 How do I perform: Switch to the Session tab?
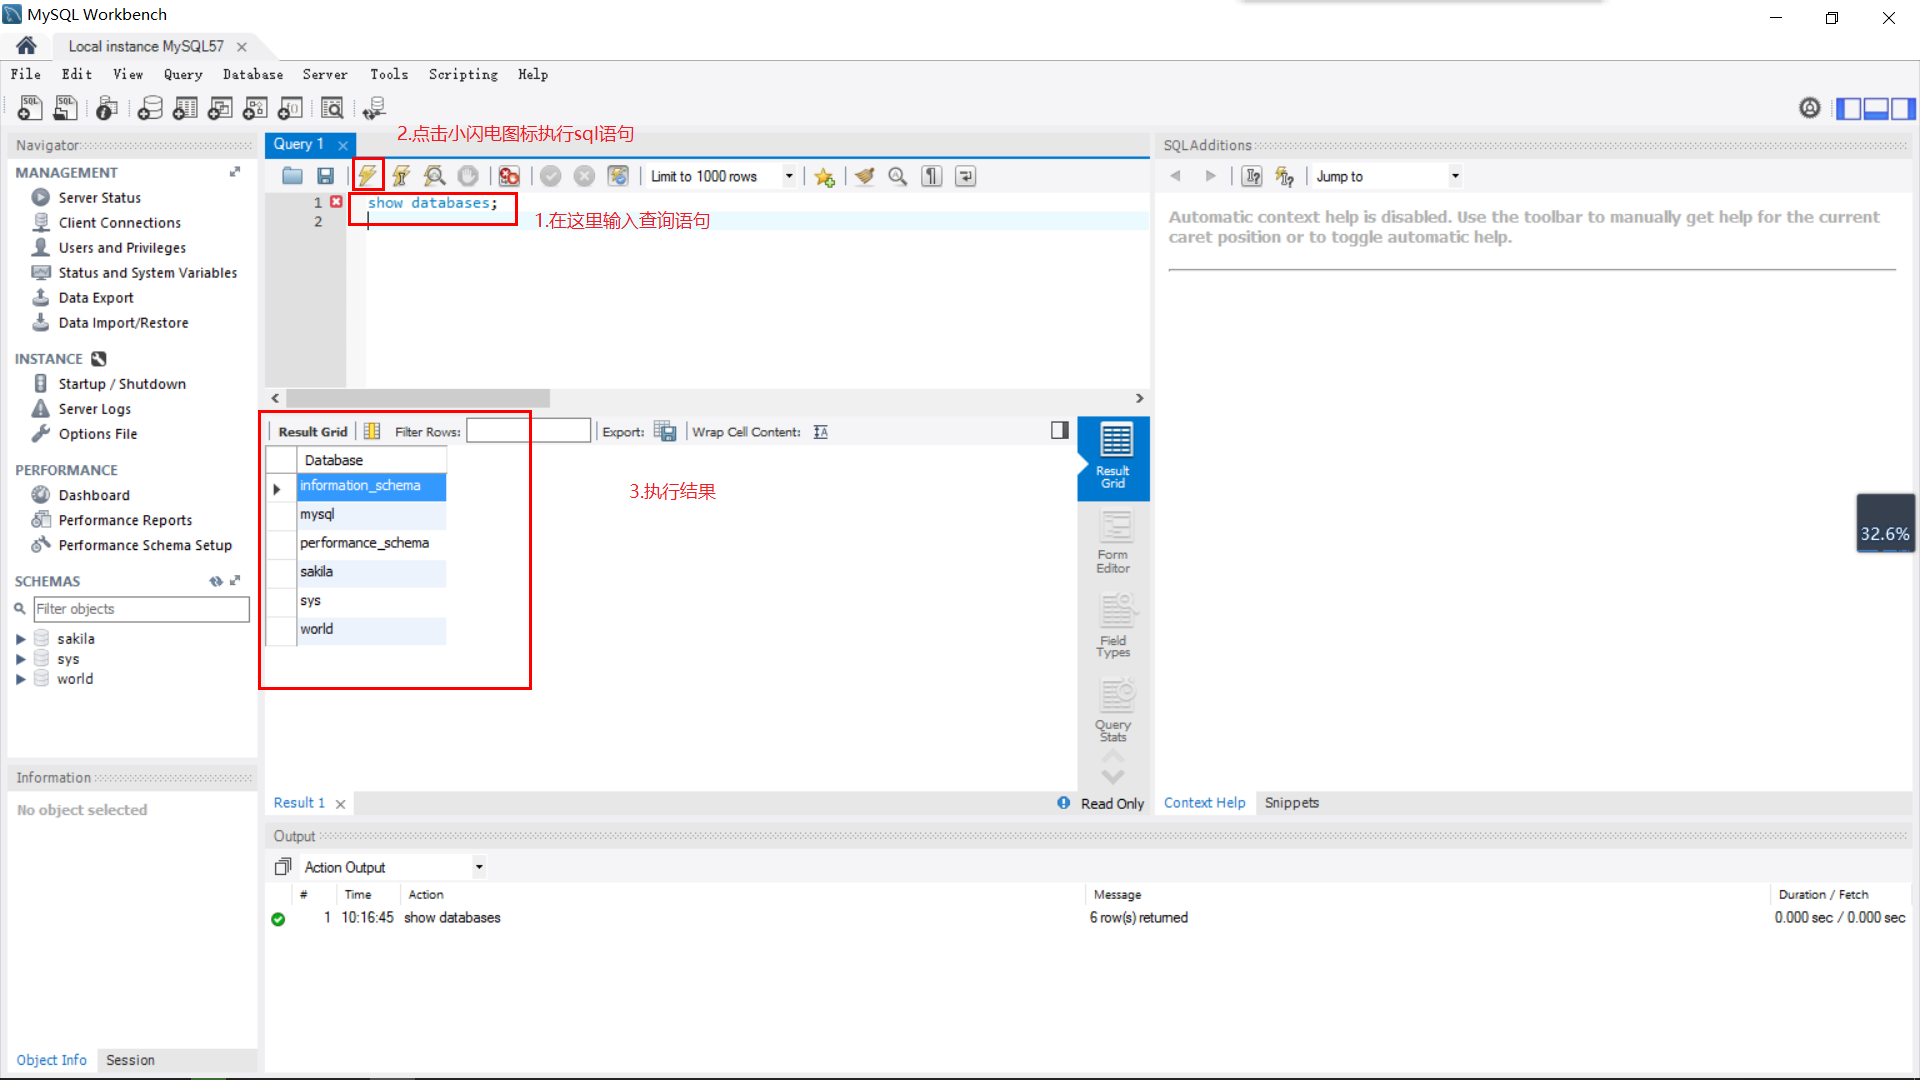(x=130, y=1060)
